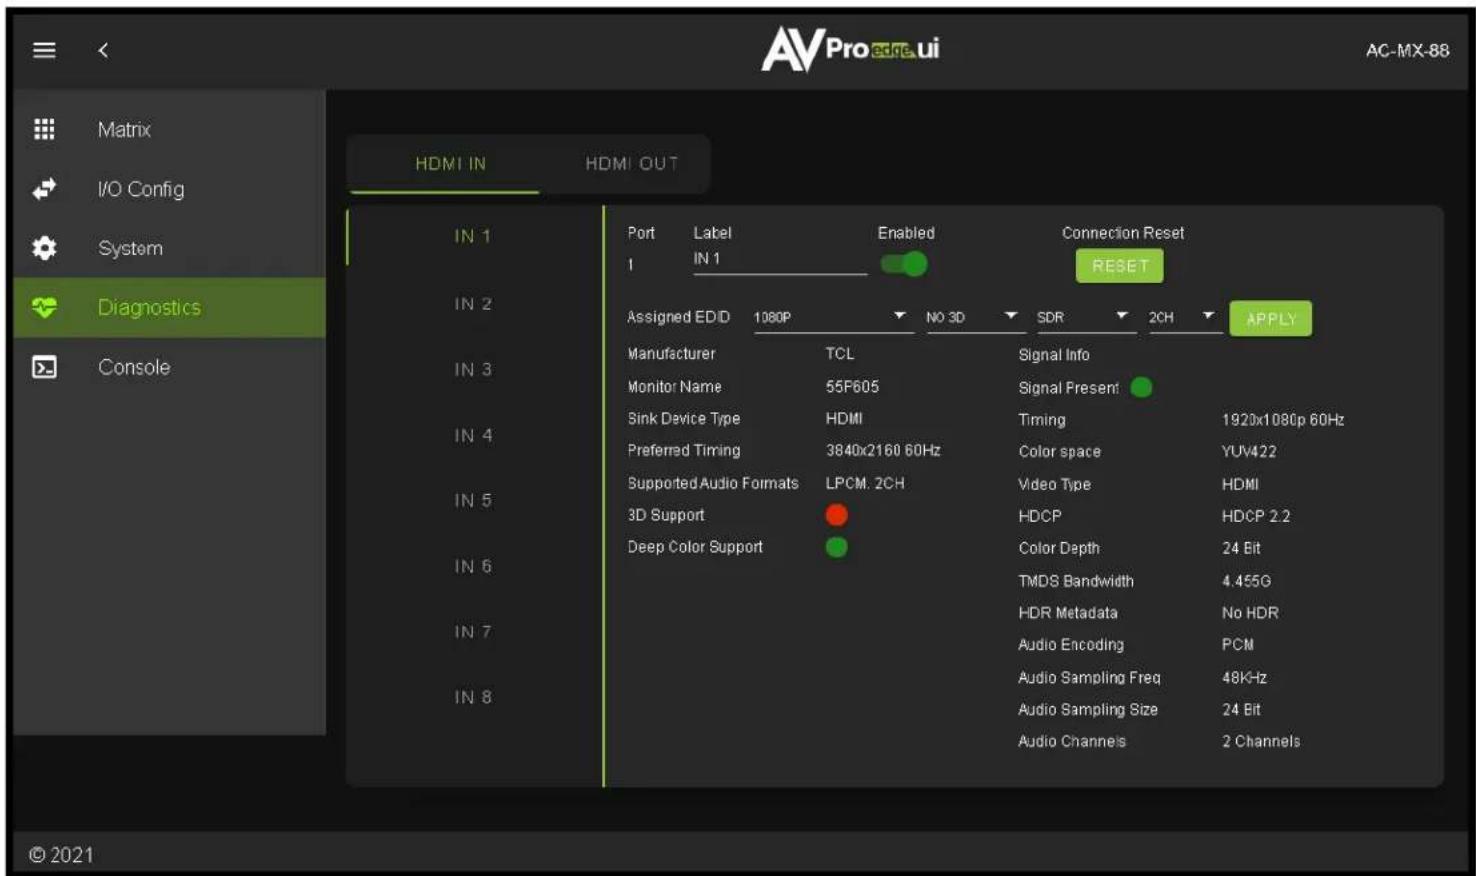The image size is (1476, 876).
Task: Click Audio Sampling Freq value 48KHz
Action: [1244, 678]
